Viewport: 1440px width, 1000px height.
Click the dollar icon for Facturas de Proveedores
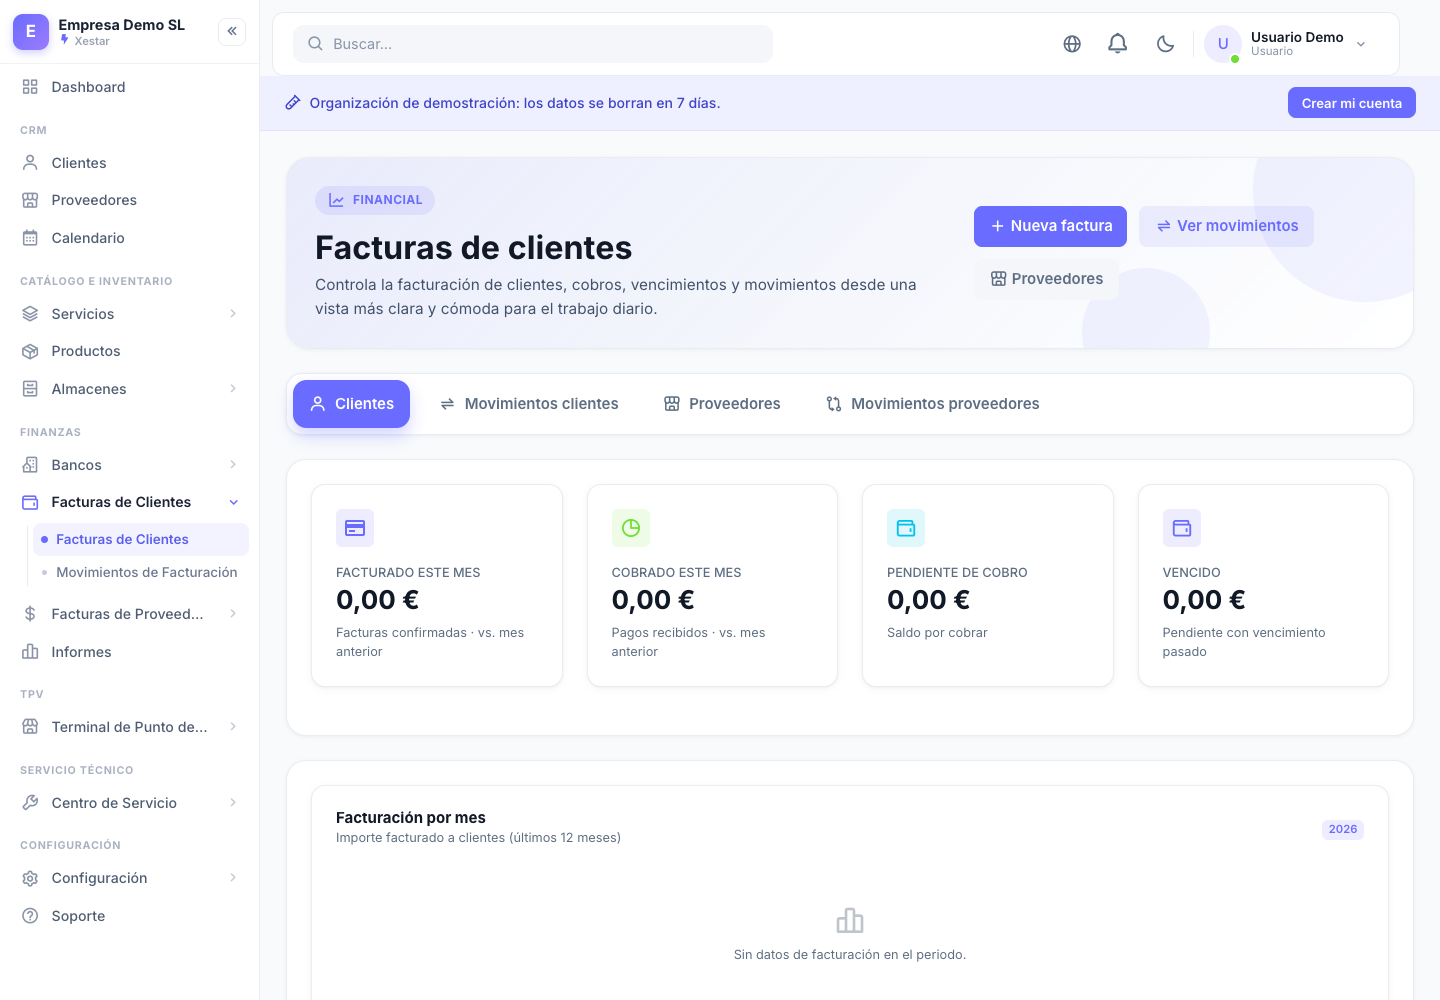tap(30, 614)
